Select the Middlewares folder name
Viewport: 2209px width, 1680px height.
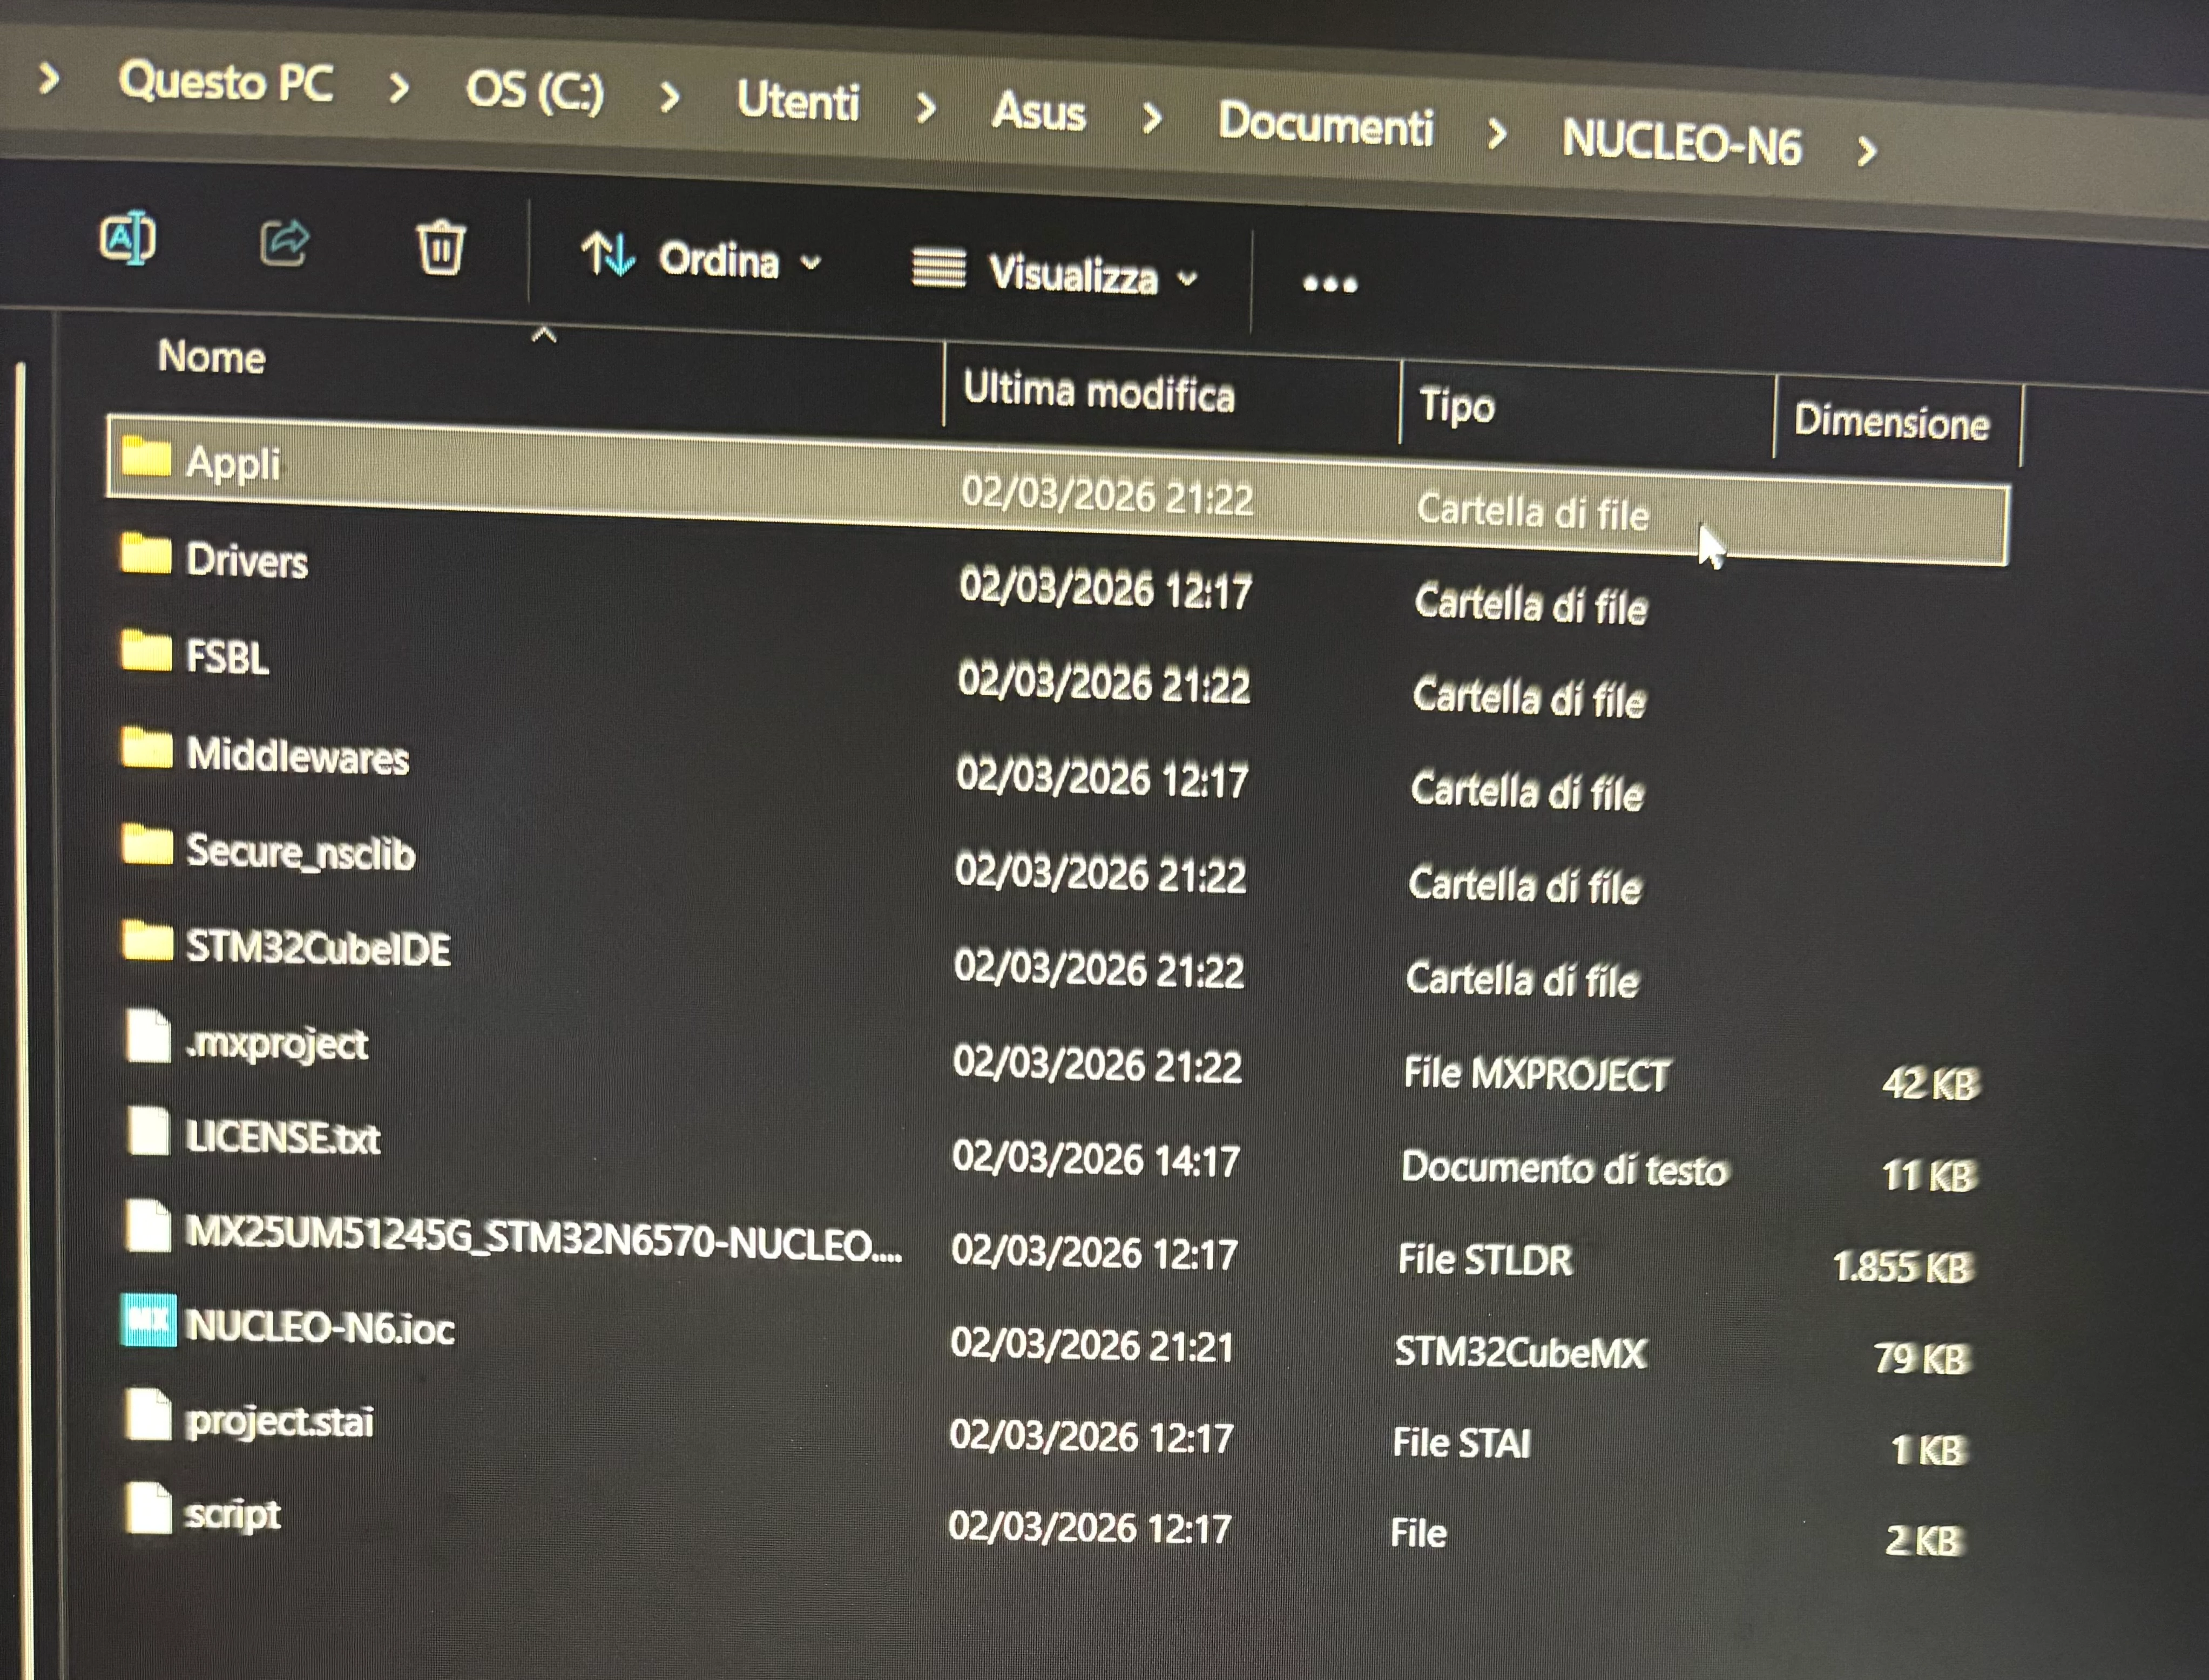[x=298, y=757]
